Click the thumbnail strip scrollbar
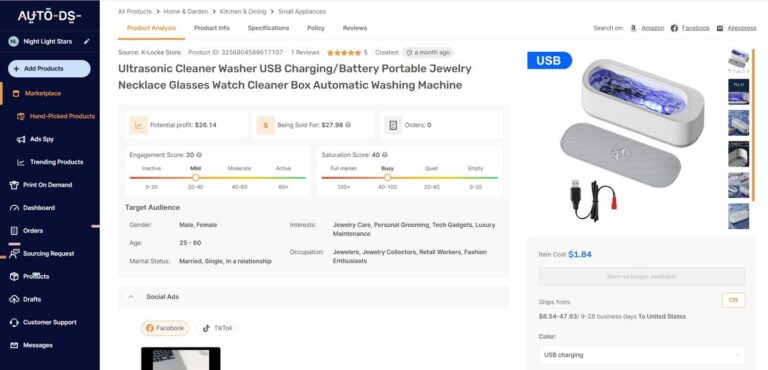Viewport: 768px width, 370px height. [x=754, y=125]
